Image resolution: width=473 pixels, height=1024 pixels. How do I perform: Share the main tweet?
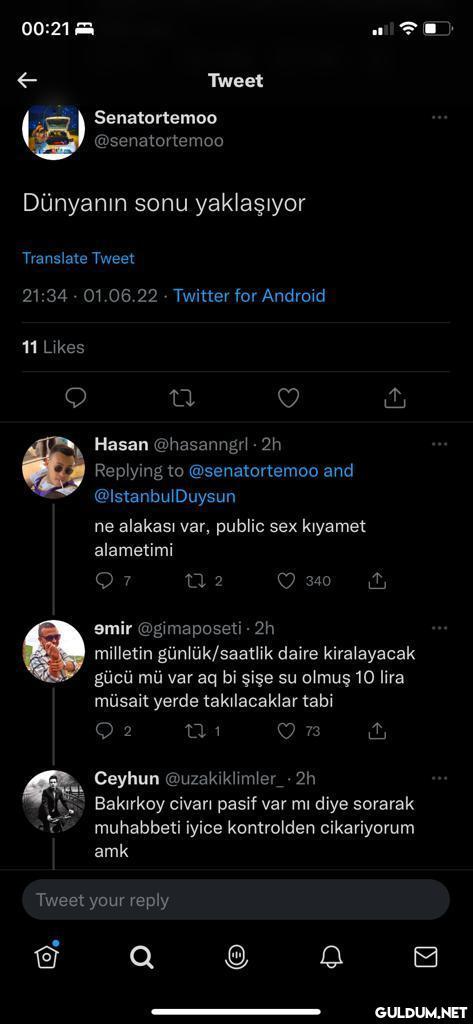point(395,398)
